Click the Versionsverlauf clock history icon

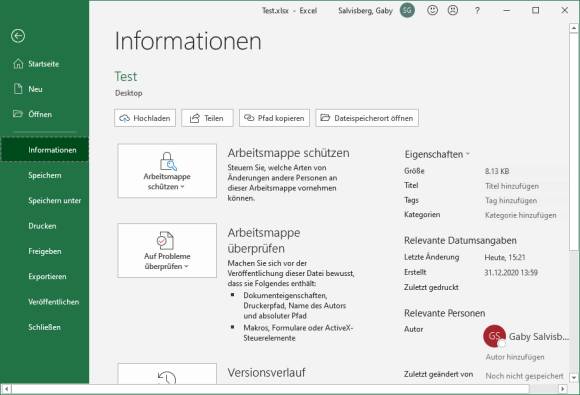(x=167, y=378)
